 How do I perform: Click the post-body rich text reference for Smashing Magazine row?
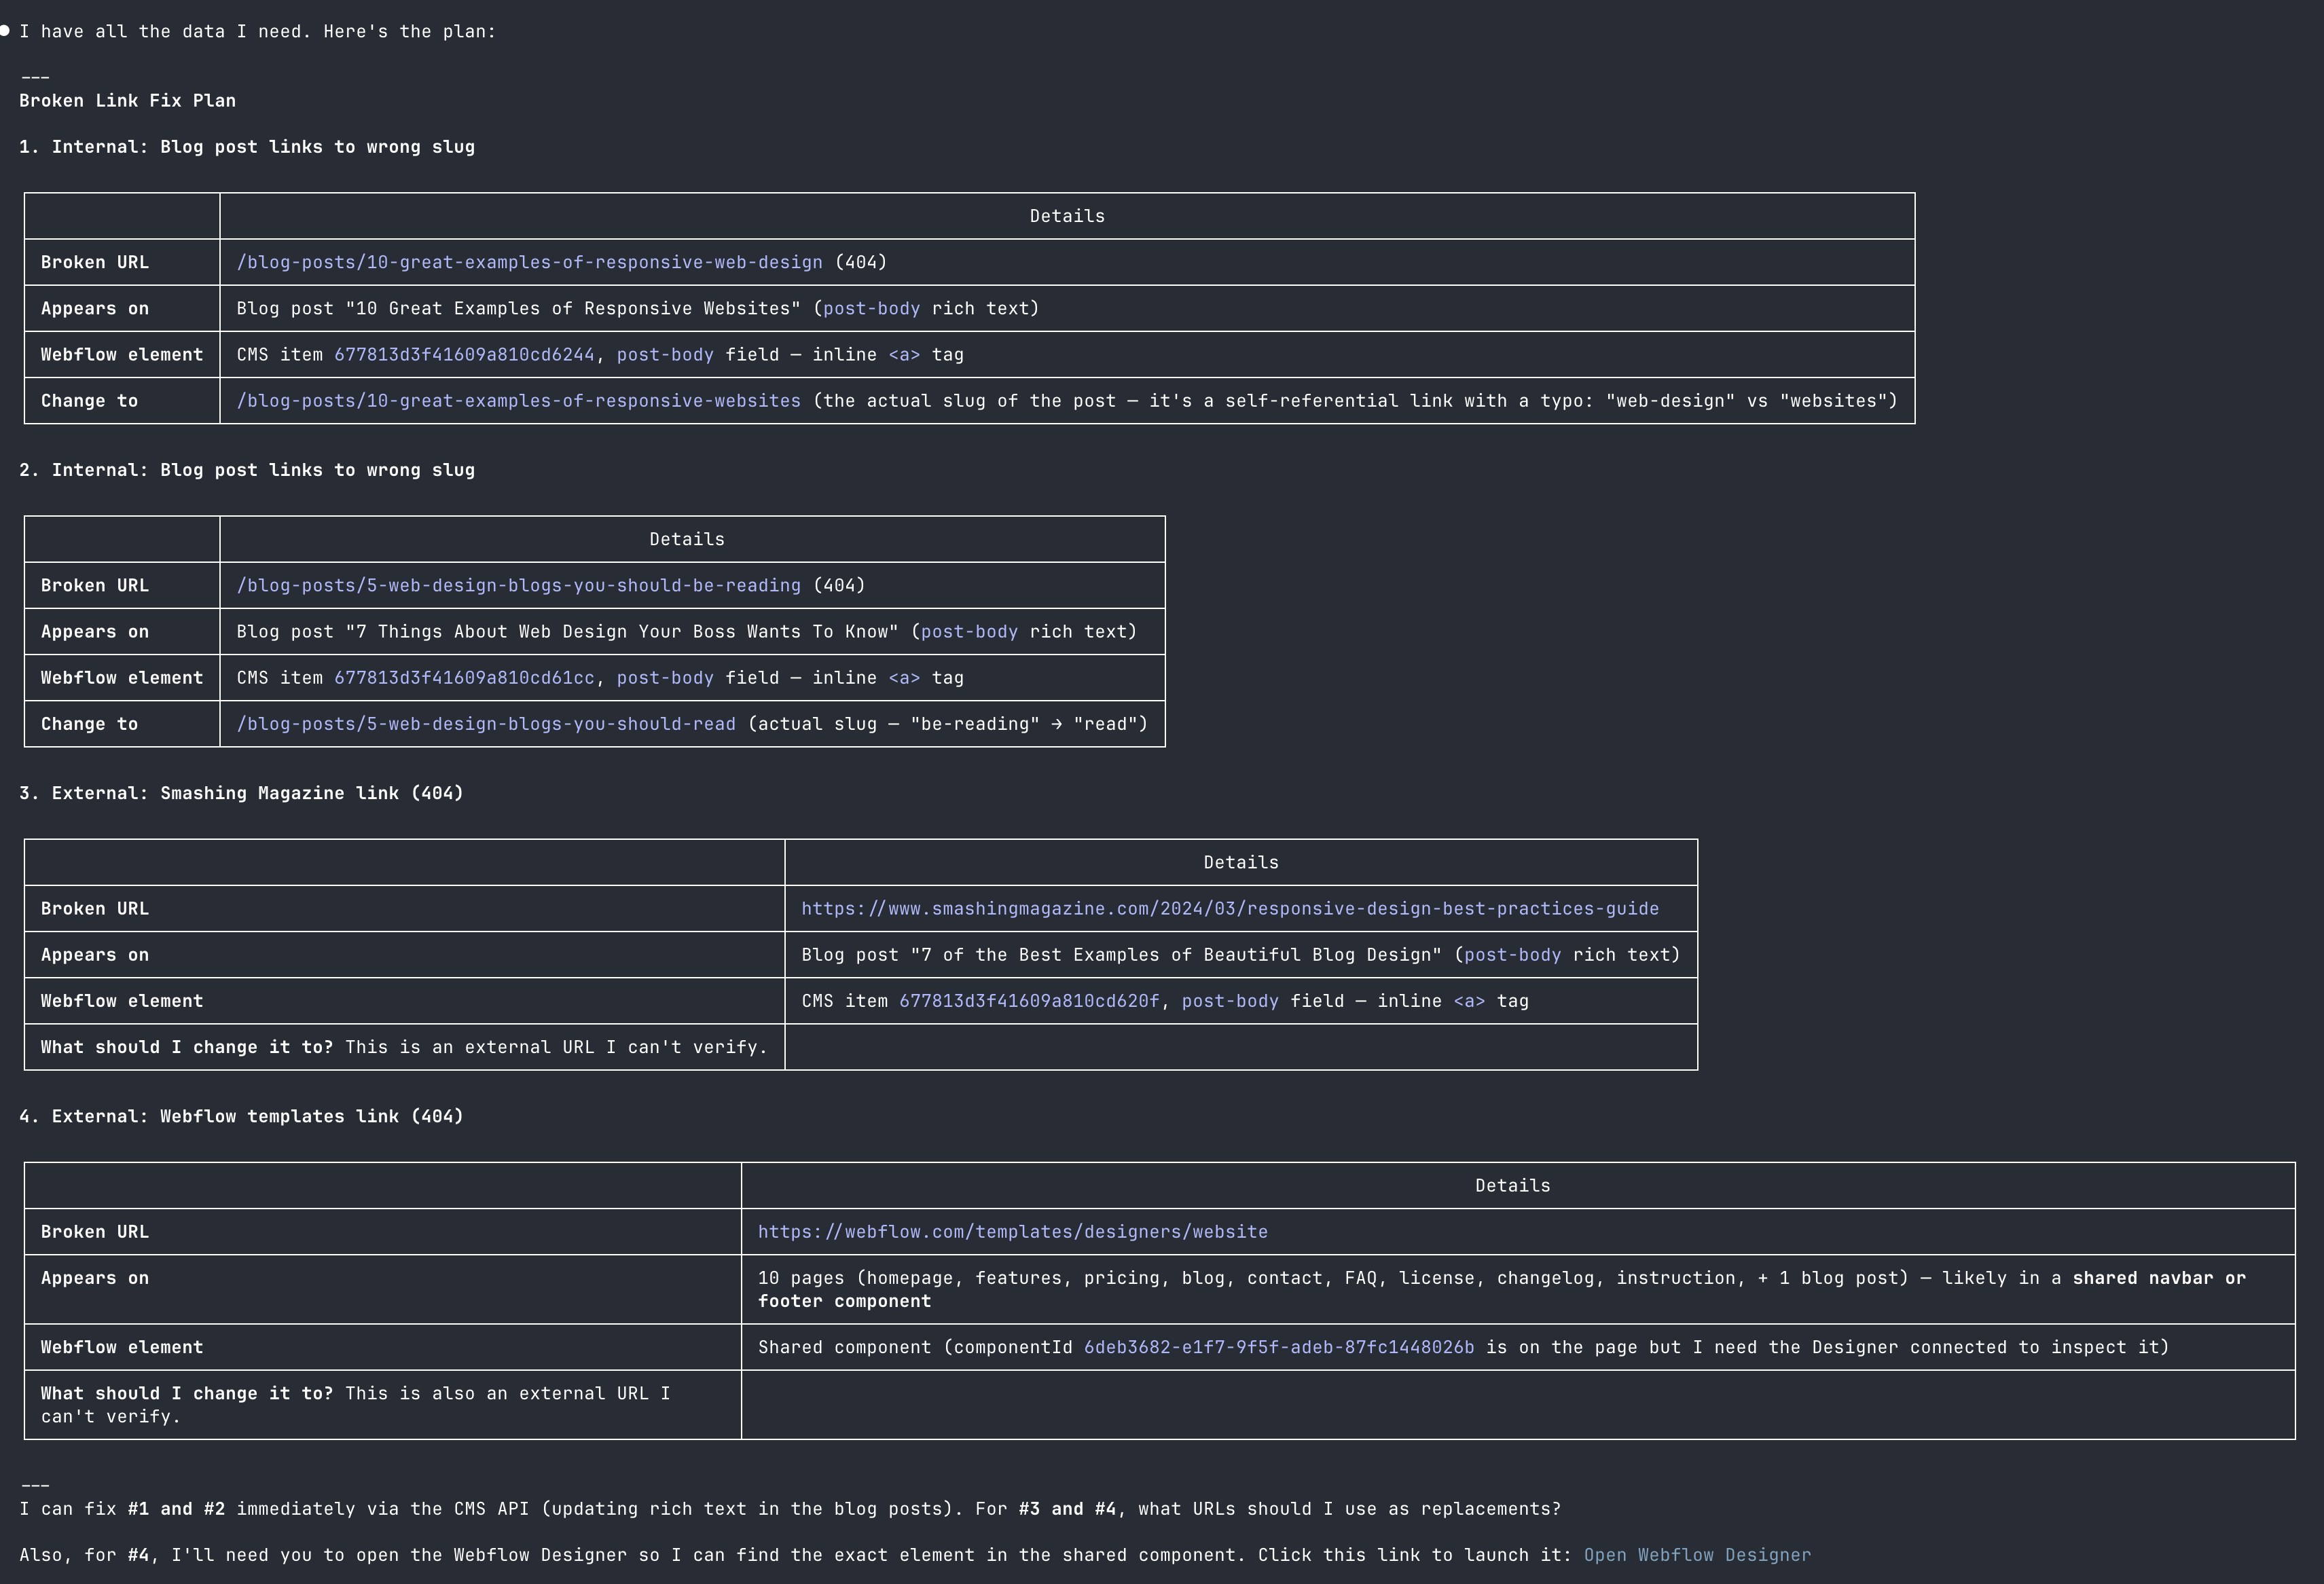pyautogui.click(x=1512, y=954)
